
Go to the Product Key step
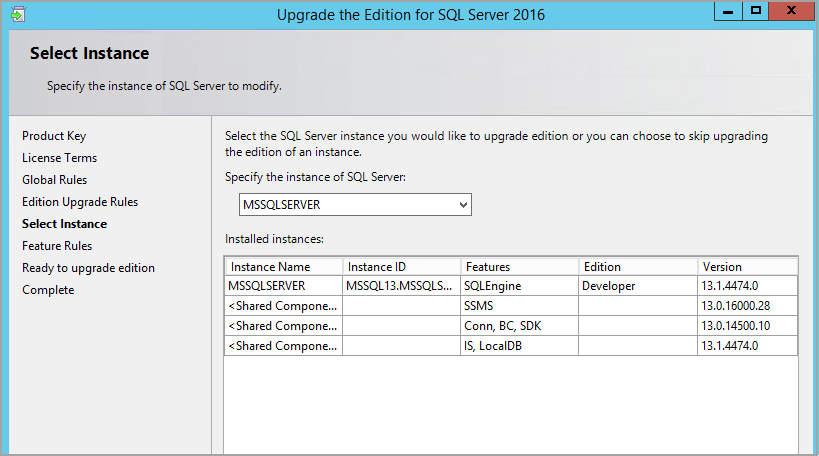[54, 136]
